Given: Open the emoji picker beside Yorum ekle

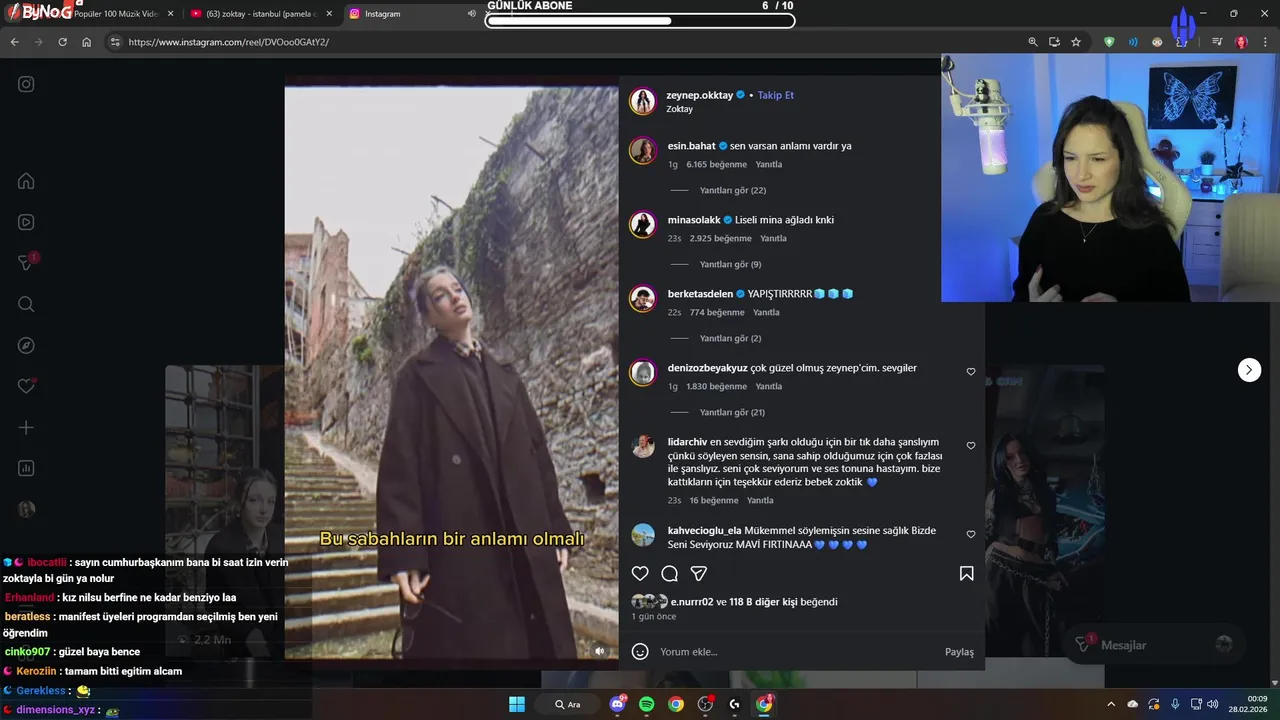Looking at the screenshot, I should click(x=640, y=651).
